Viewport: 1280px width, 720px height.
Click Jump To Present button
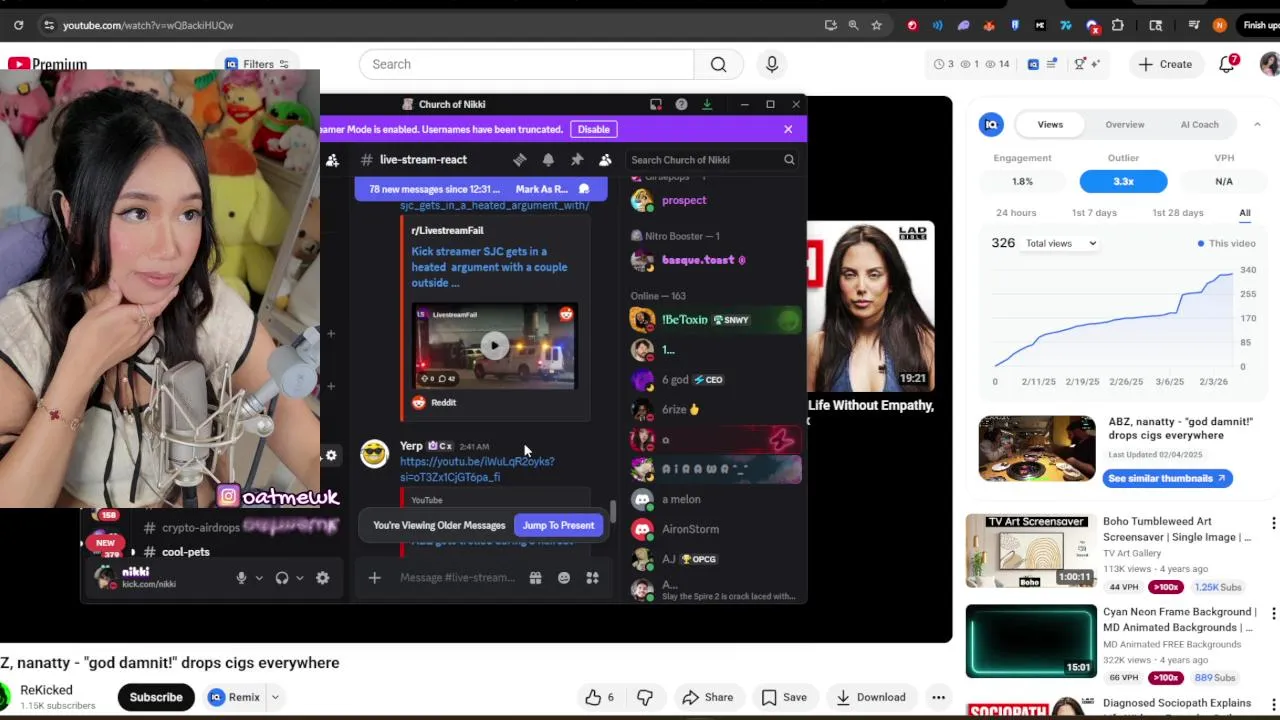pyautogui.click(x=558, y=525)
